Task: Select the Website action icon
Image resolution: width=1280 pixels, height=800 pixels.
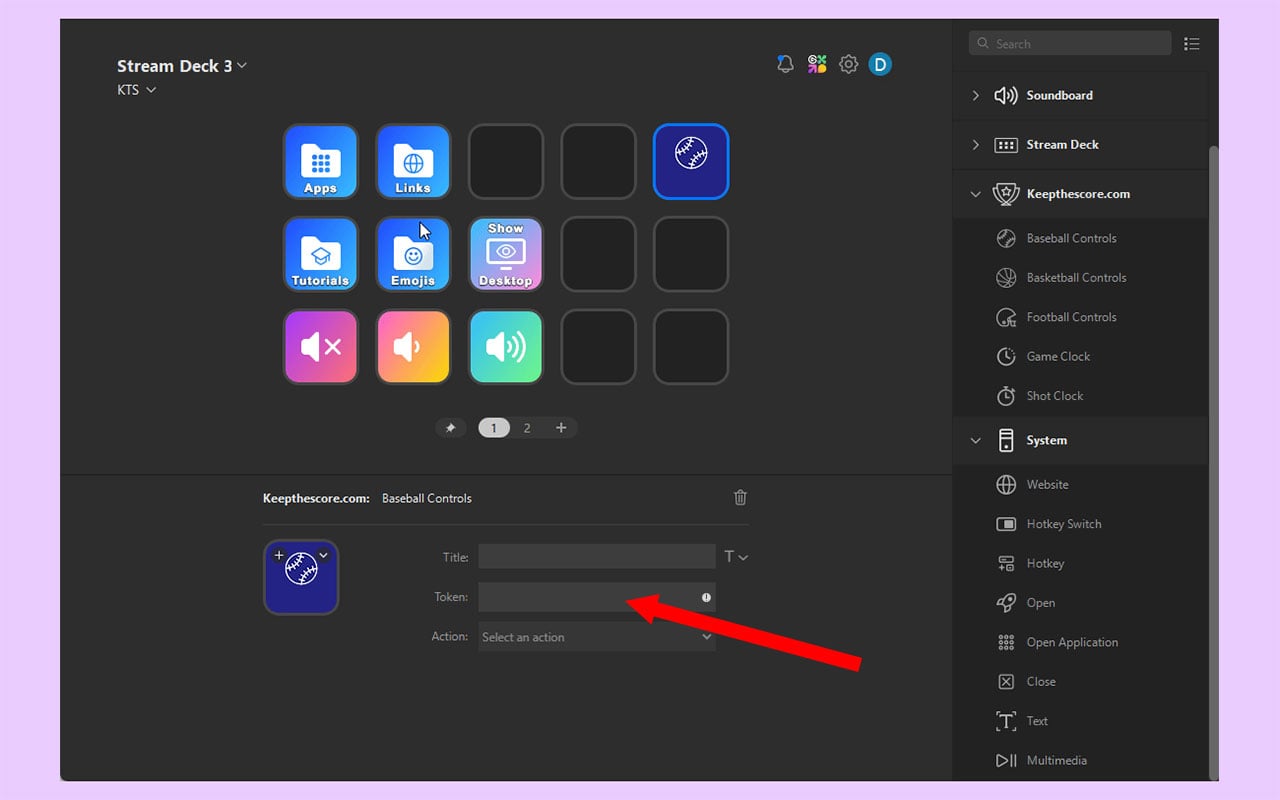Action: coord(1004,484)
